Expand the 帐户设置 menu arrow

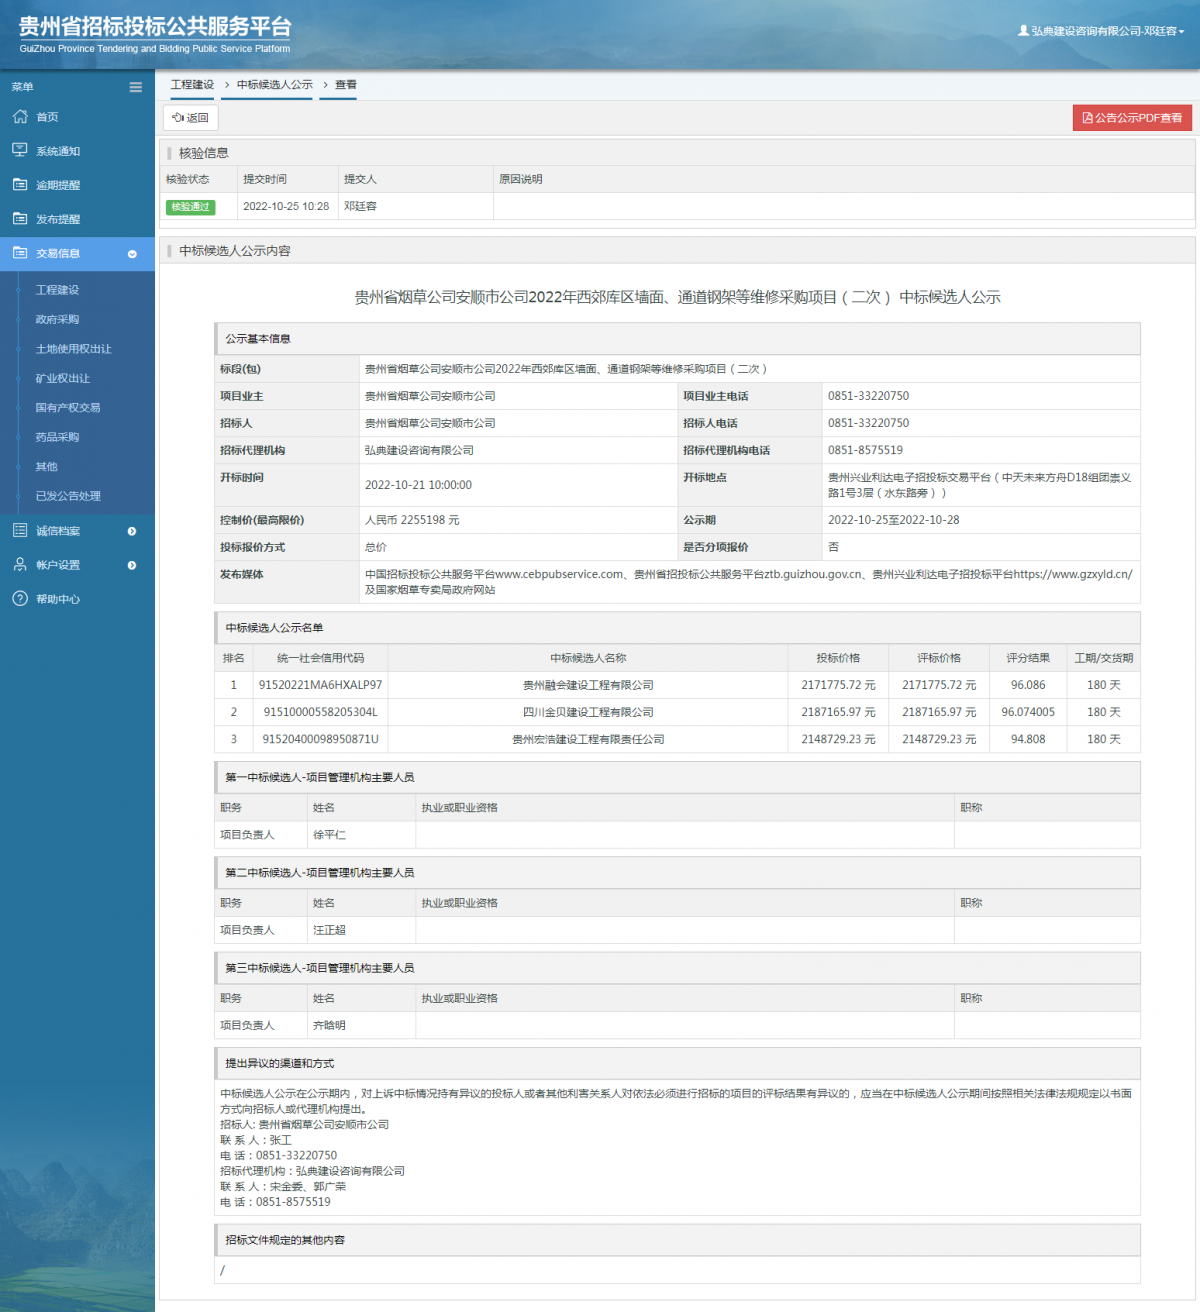click(x=132, y=565)
